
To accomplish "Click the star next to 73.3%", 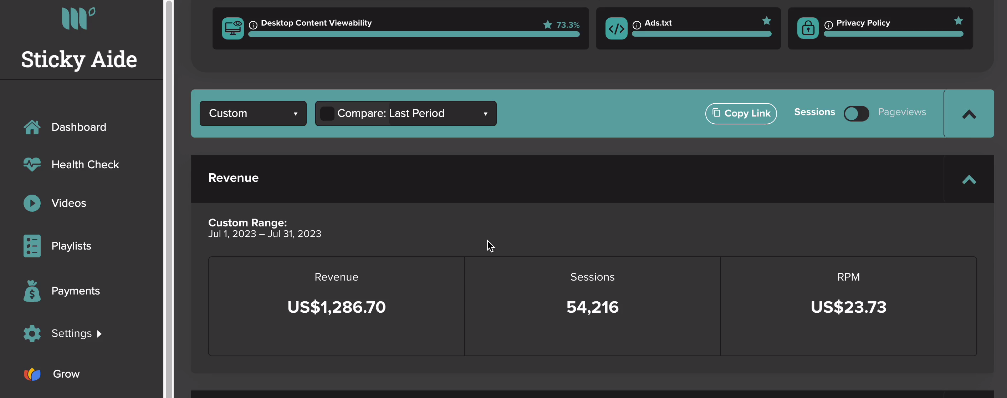I will pyautogui.click(x=548, y=24).
